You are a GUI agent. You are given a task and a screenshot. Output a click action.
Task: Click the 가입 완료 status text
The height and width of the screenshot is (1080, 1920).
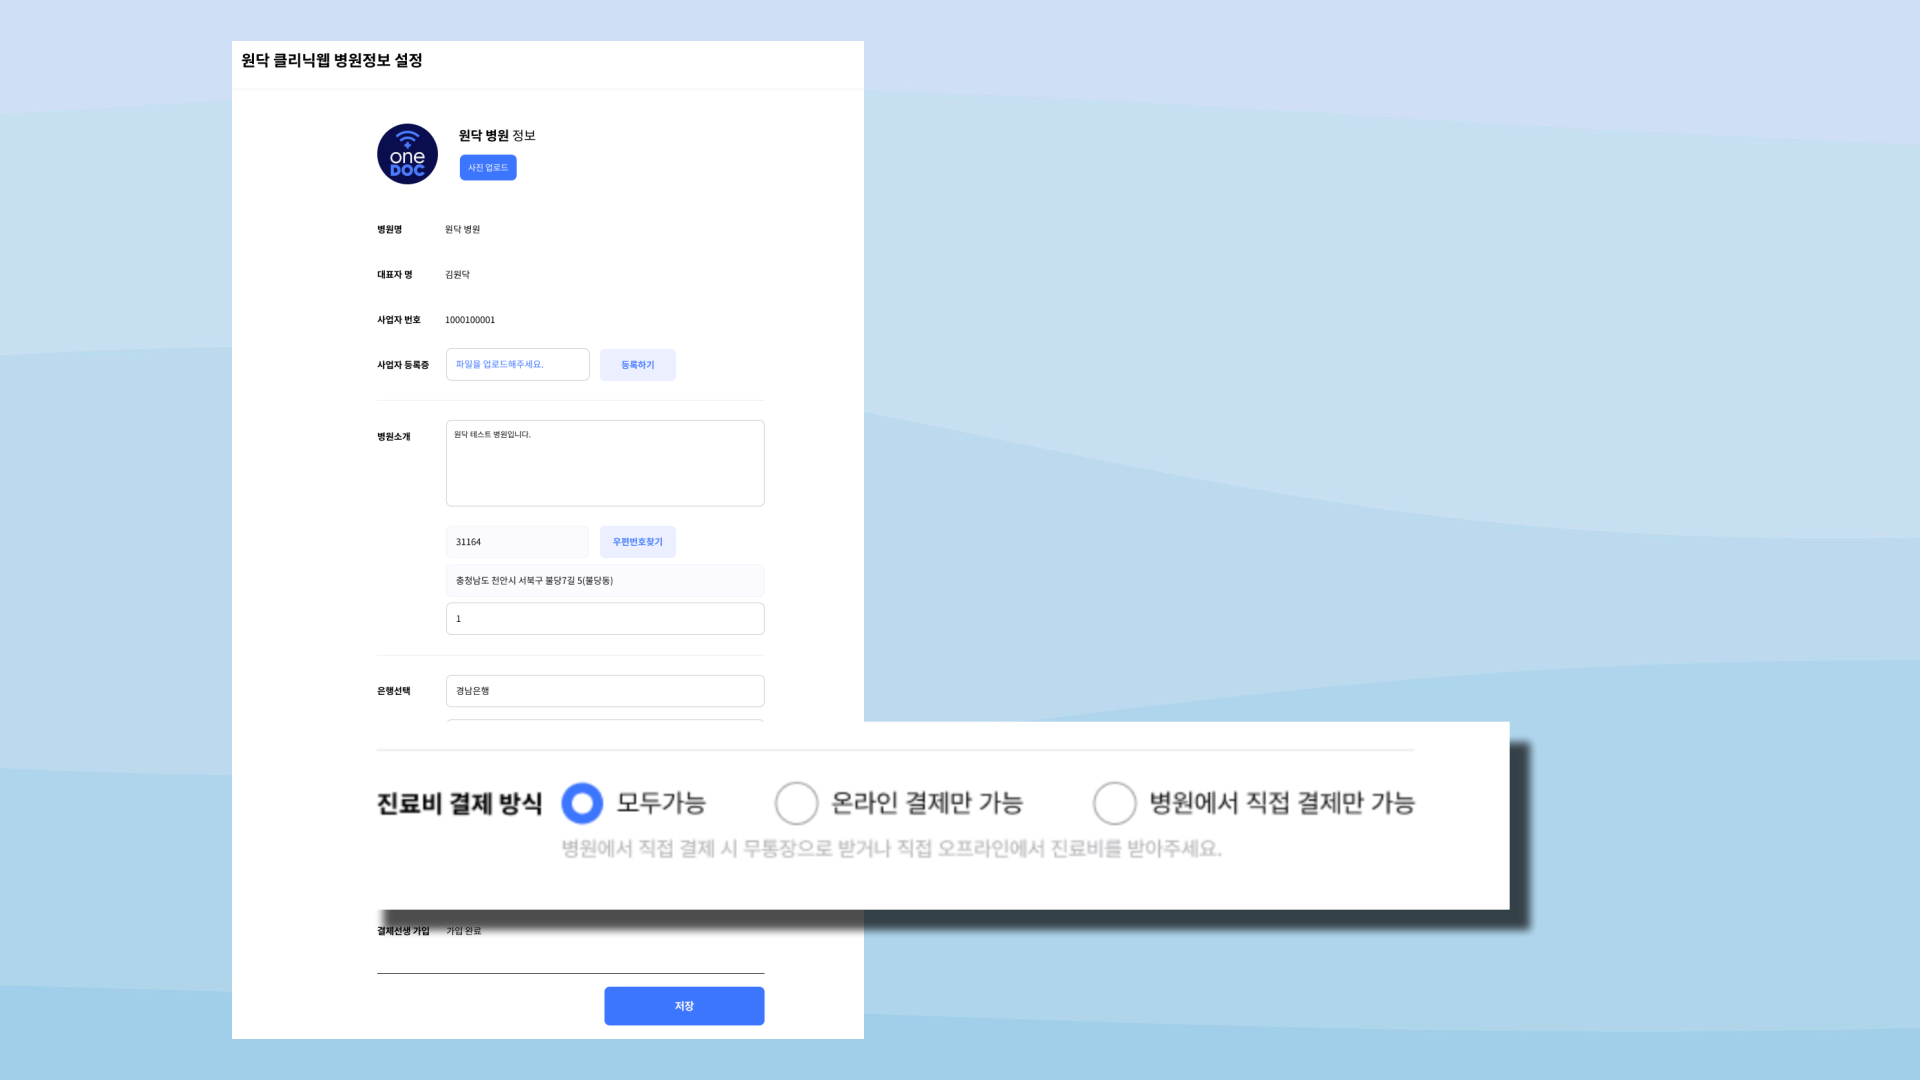click(x=463, y=931)
